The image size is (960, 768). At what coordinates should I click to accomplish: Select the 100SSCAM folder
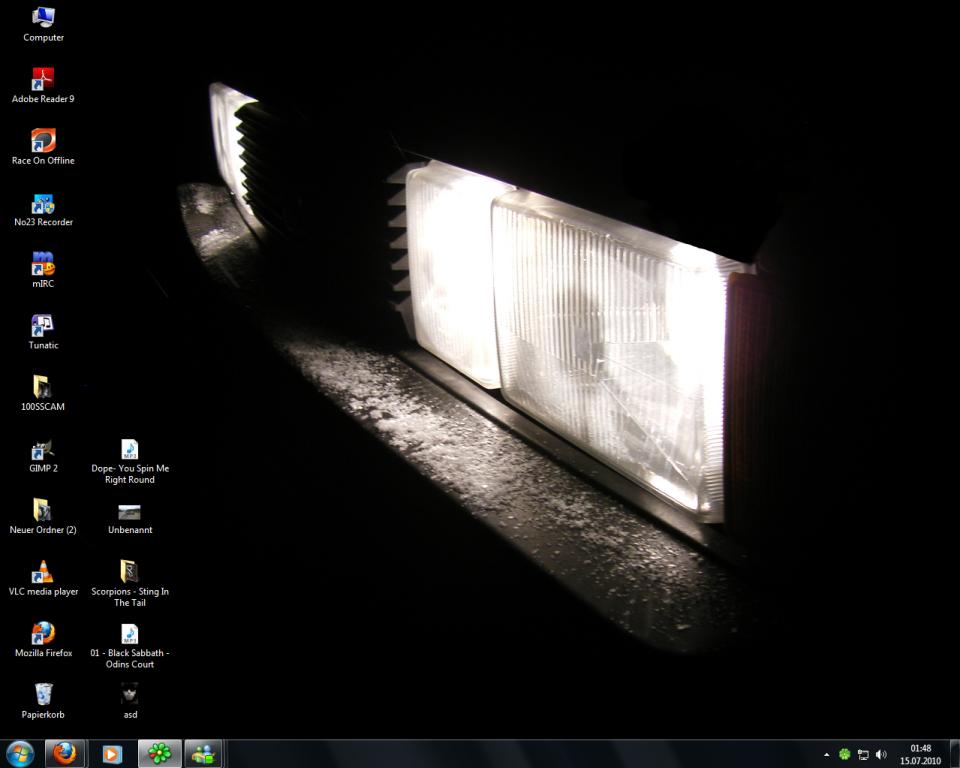tap(43, 388)
